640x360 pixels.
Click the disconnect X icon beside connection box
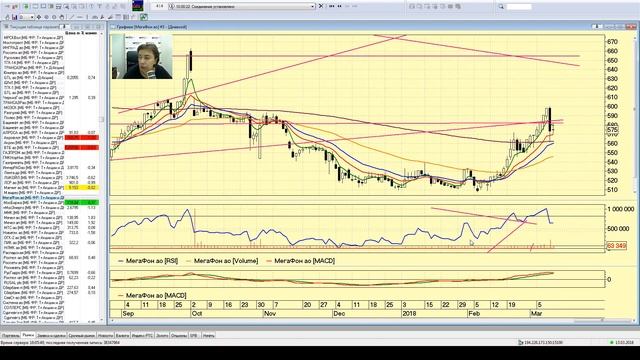point(321,7)
